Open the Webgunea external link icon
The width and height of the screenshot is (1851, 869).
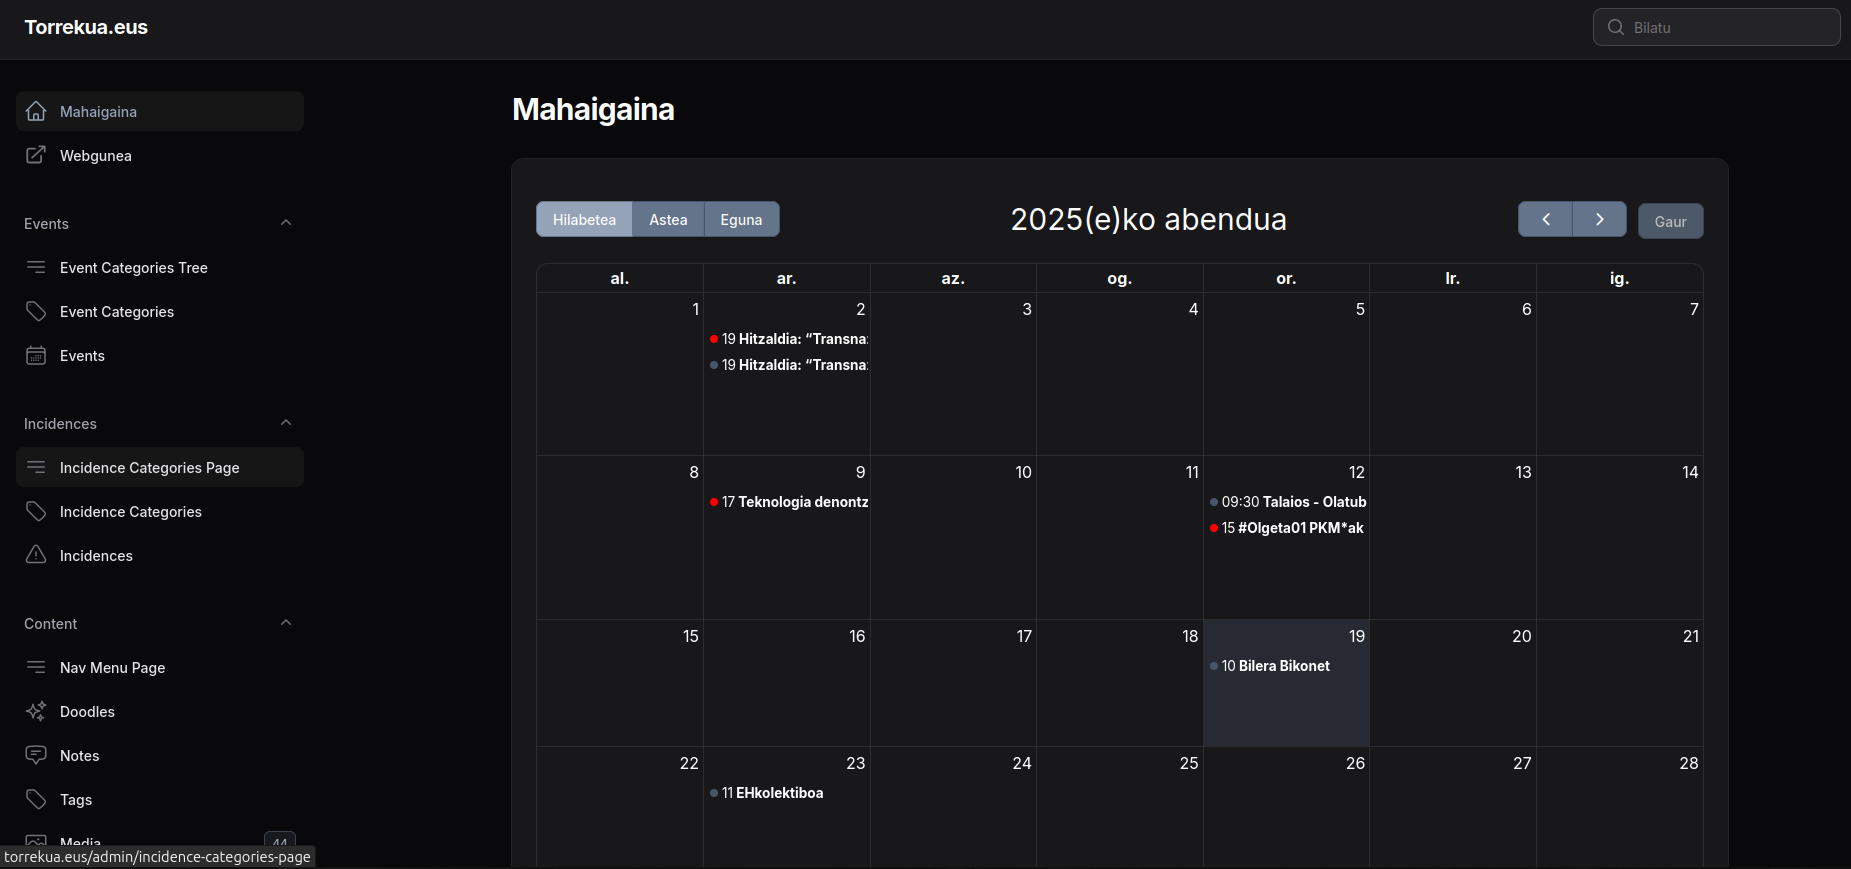pyautogui.click(x=36, y=155)
